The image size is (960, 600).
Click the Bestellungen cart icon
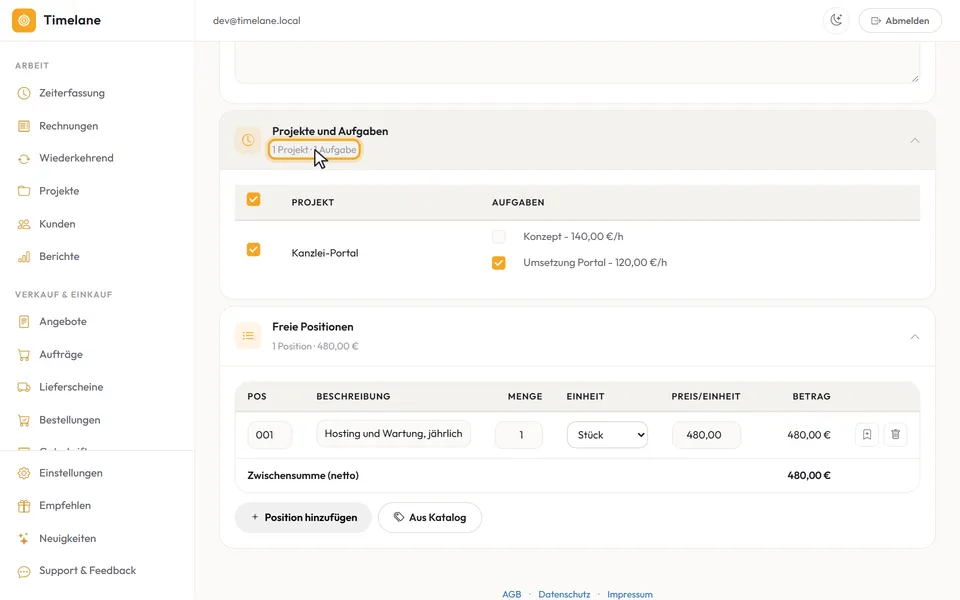point(24,420)
